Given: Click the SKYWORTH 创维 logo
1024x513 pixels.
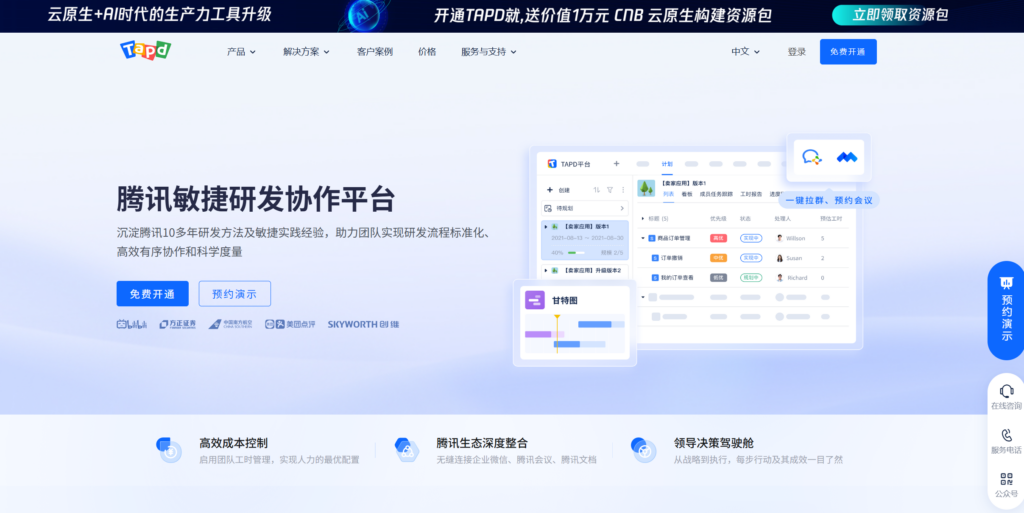Looking at the screenshot, I should pyautogui.click(x=363, y=324).
